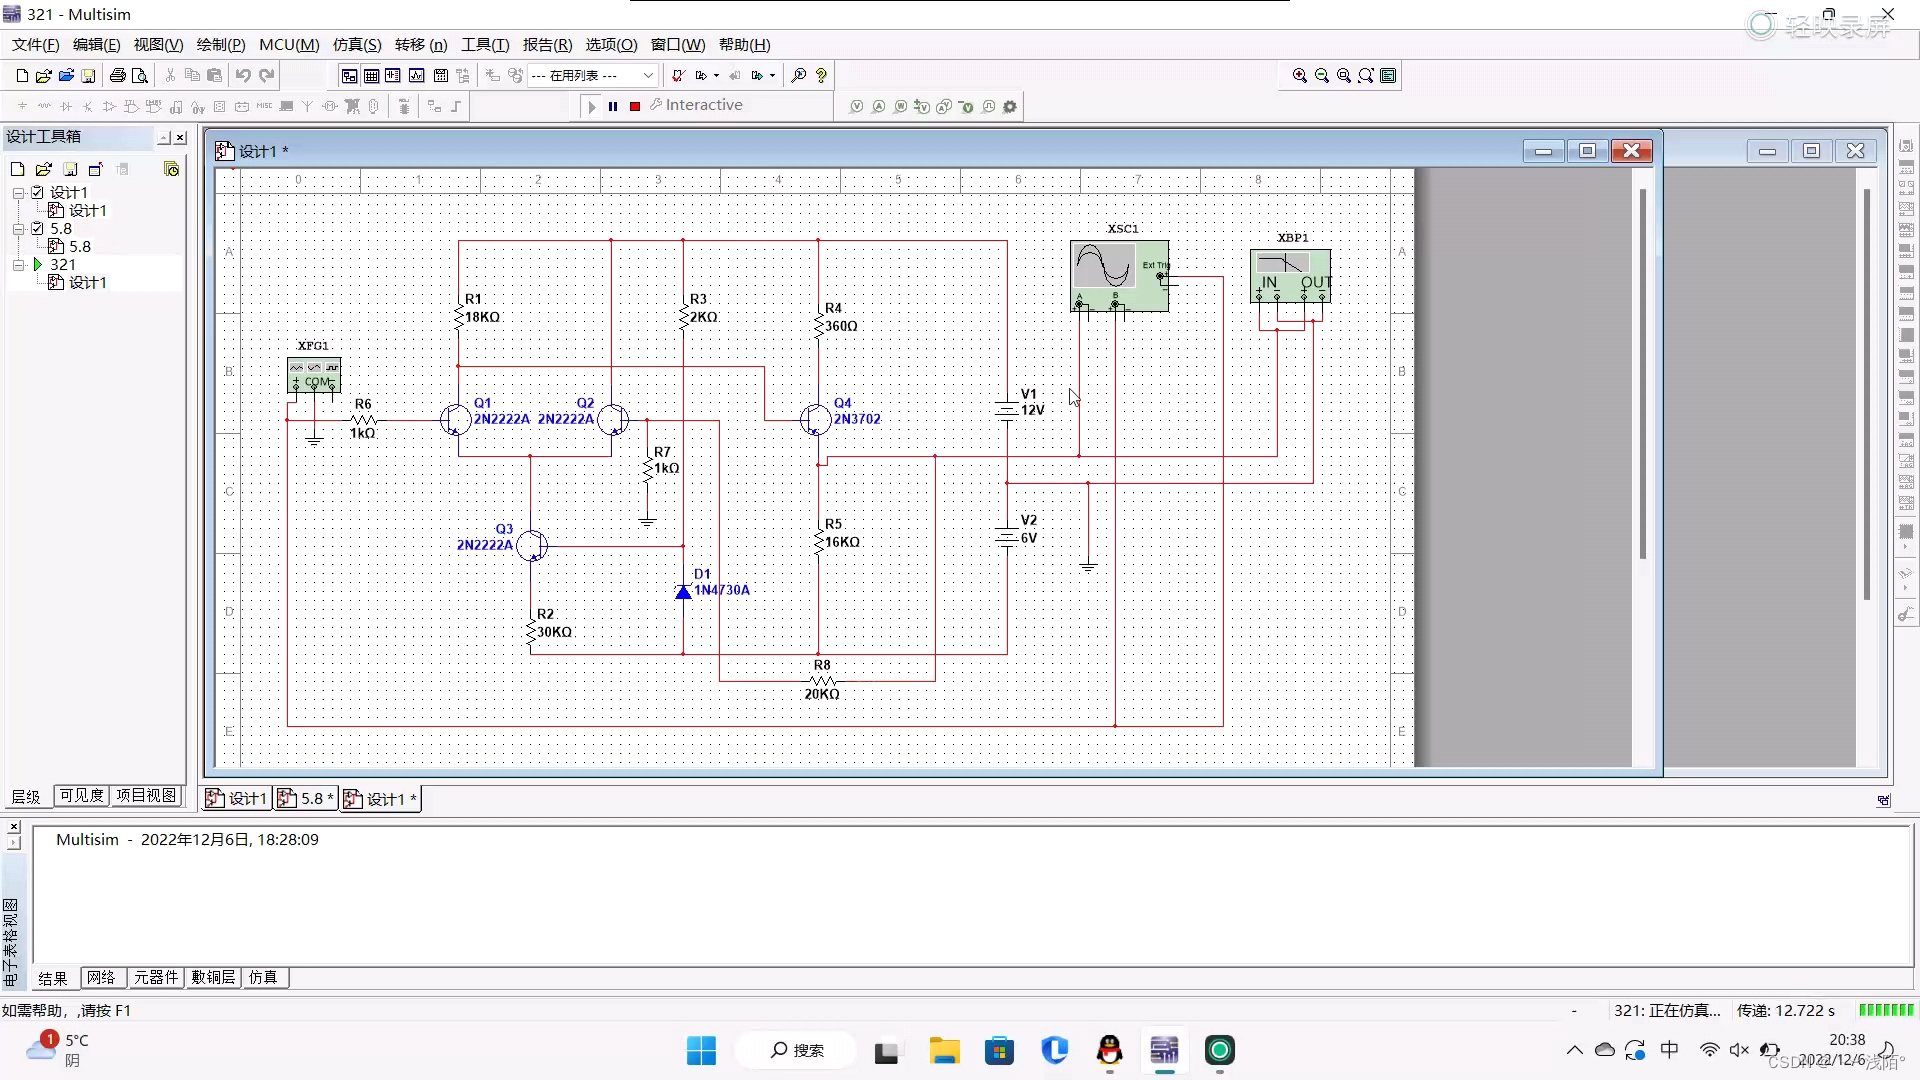This screenshot has height=1080, width=1920.
Task: Open the 元器件 tab in spreadsheet view
Action: [155, 978]
